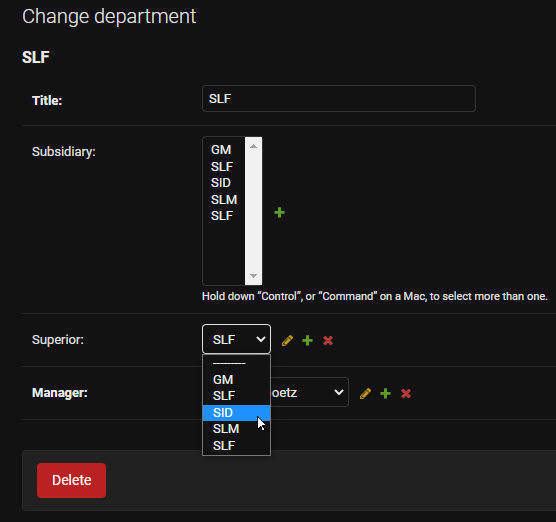
Task: Choose SLM in the Superior dropdown list
Action: click(236, 429)
